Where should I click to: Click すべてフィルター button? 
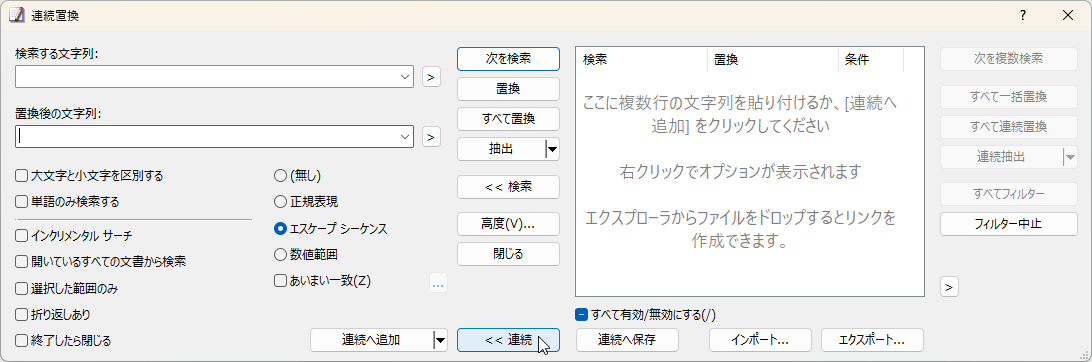(x=1008, y=194)
